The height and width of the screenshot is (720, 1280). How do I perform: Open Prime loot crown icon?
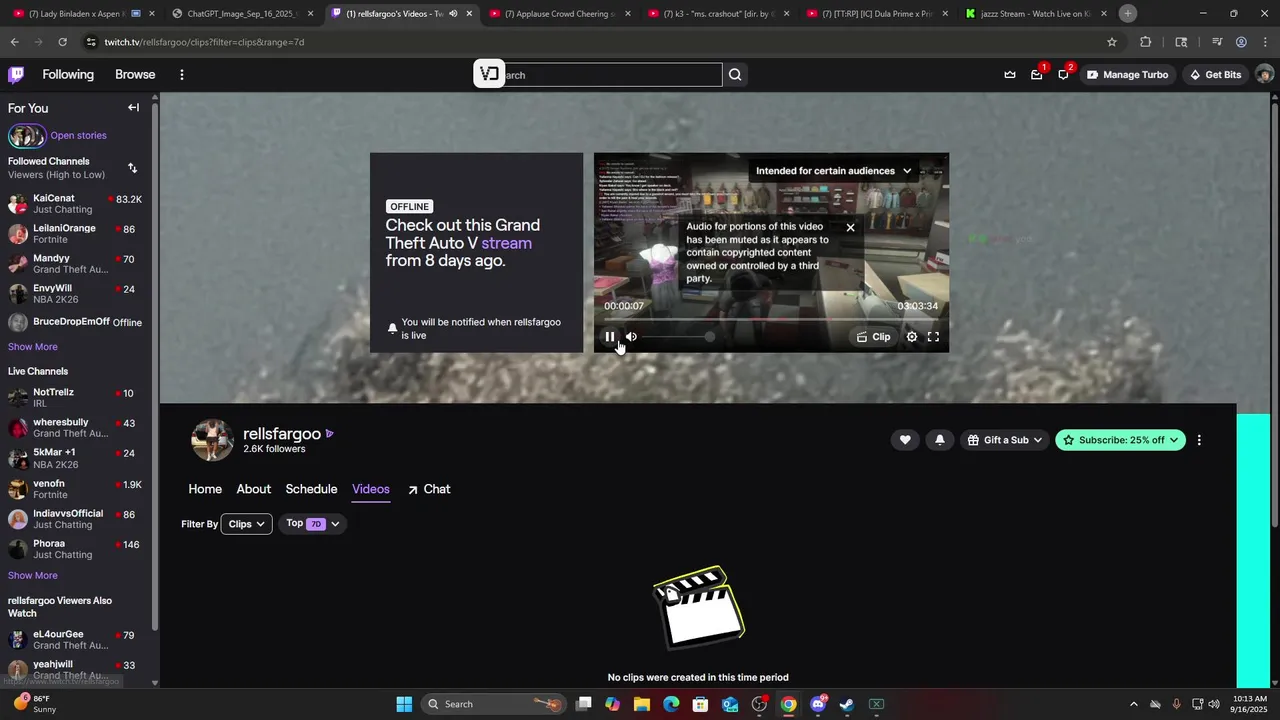pyautogui.click(x=1010, y=75)
